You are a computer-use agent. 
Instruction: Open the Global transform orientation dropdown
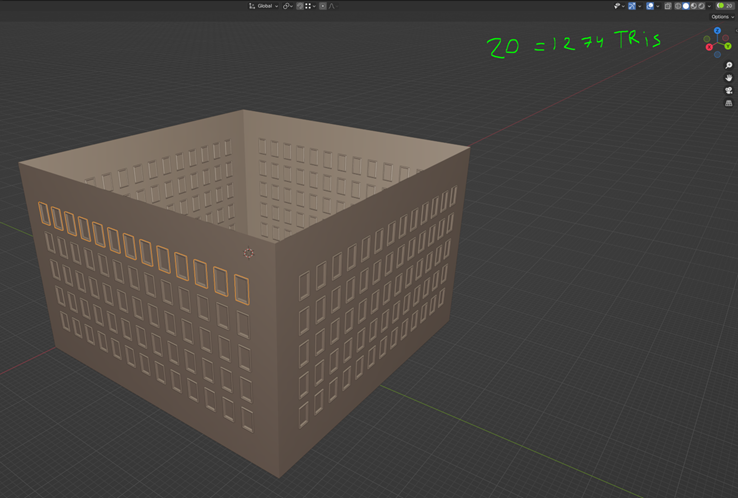[x=264, y=6]
